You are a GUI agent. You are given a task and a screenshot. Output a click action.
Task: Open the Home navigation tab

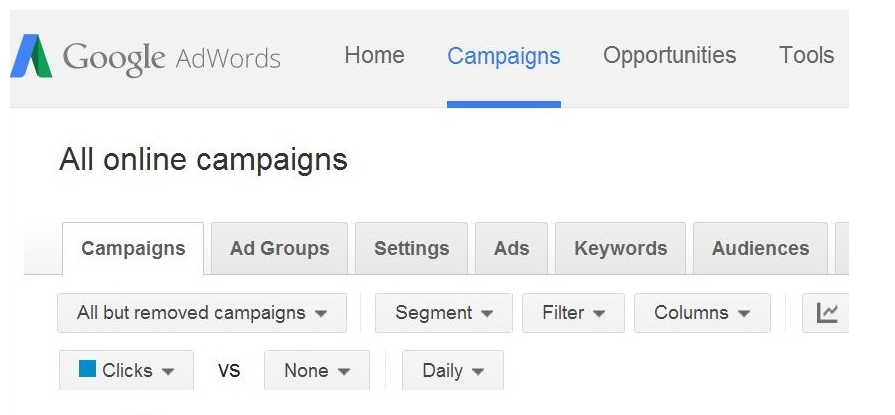[x=374, y=56]
